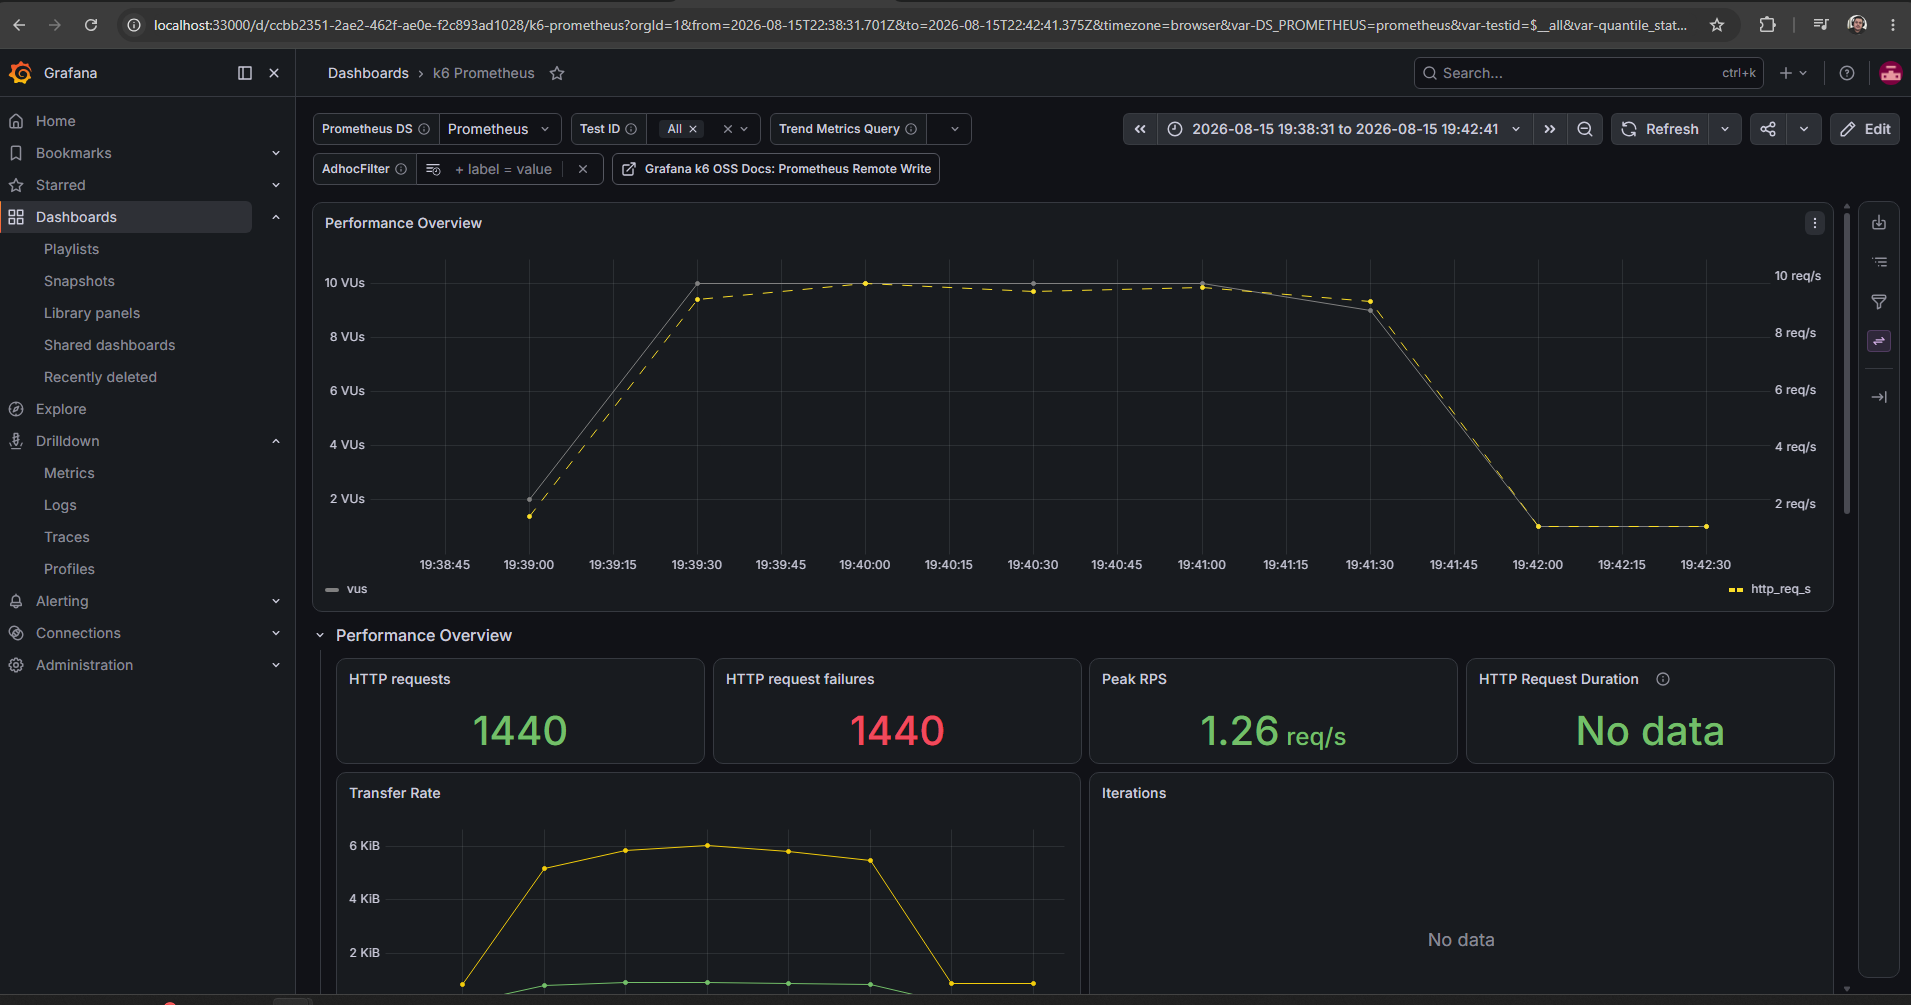1911x1005 pixels.
Task: Remove the All value chip from Test ID
Action: pyautogui.click(x=693, y=129)
